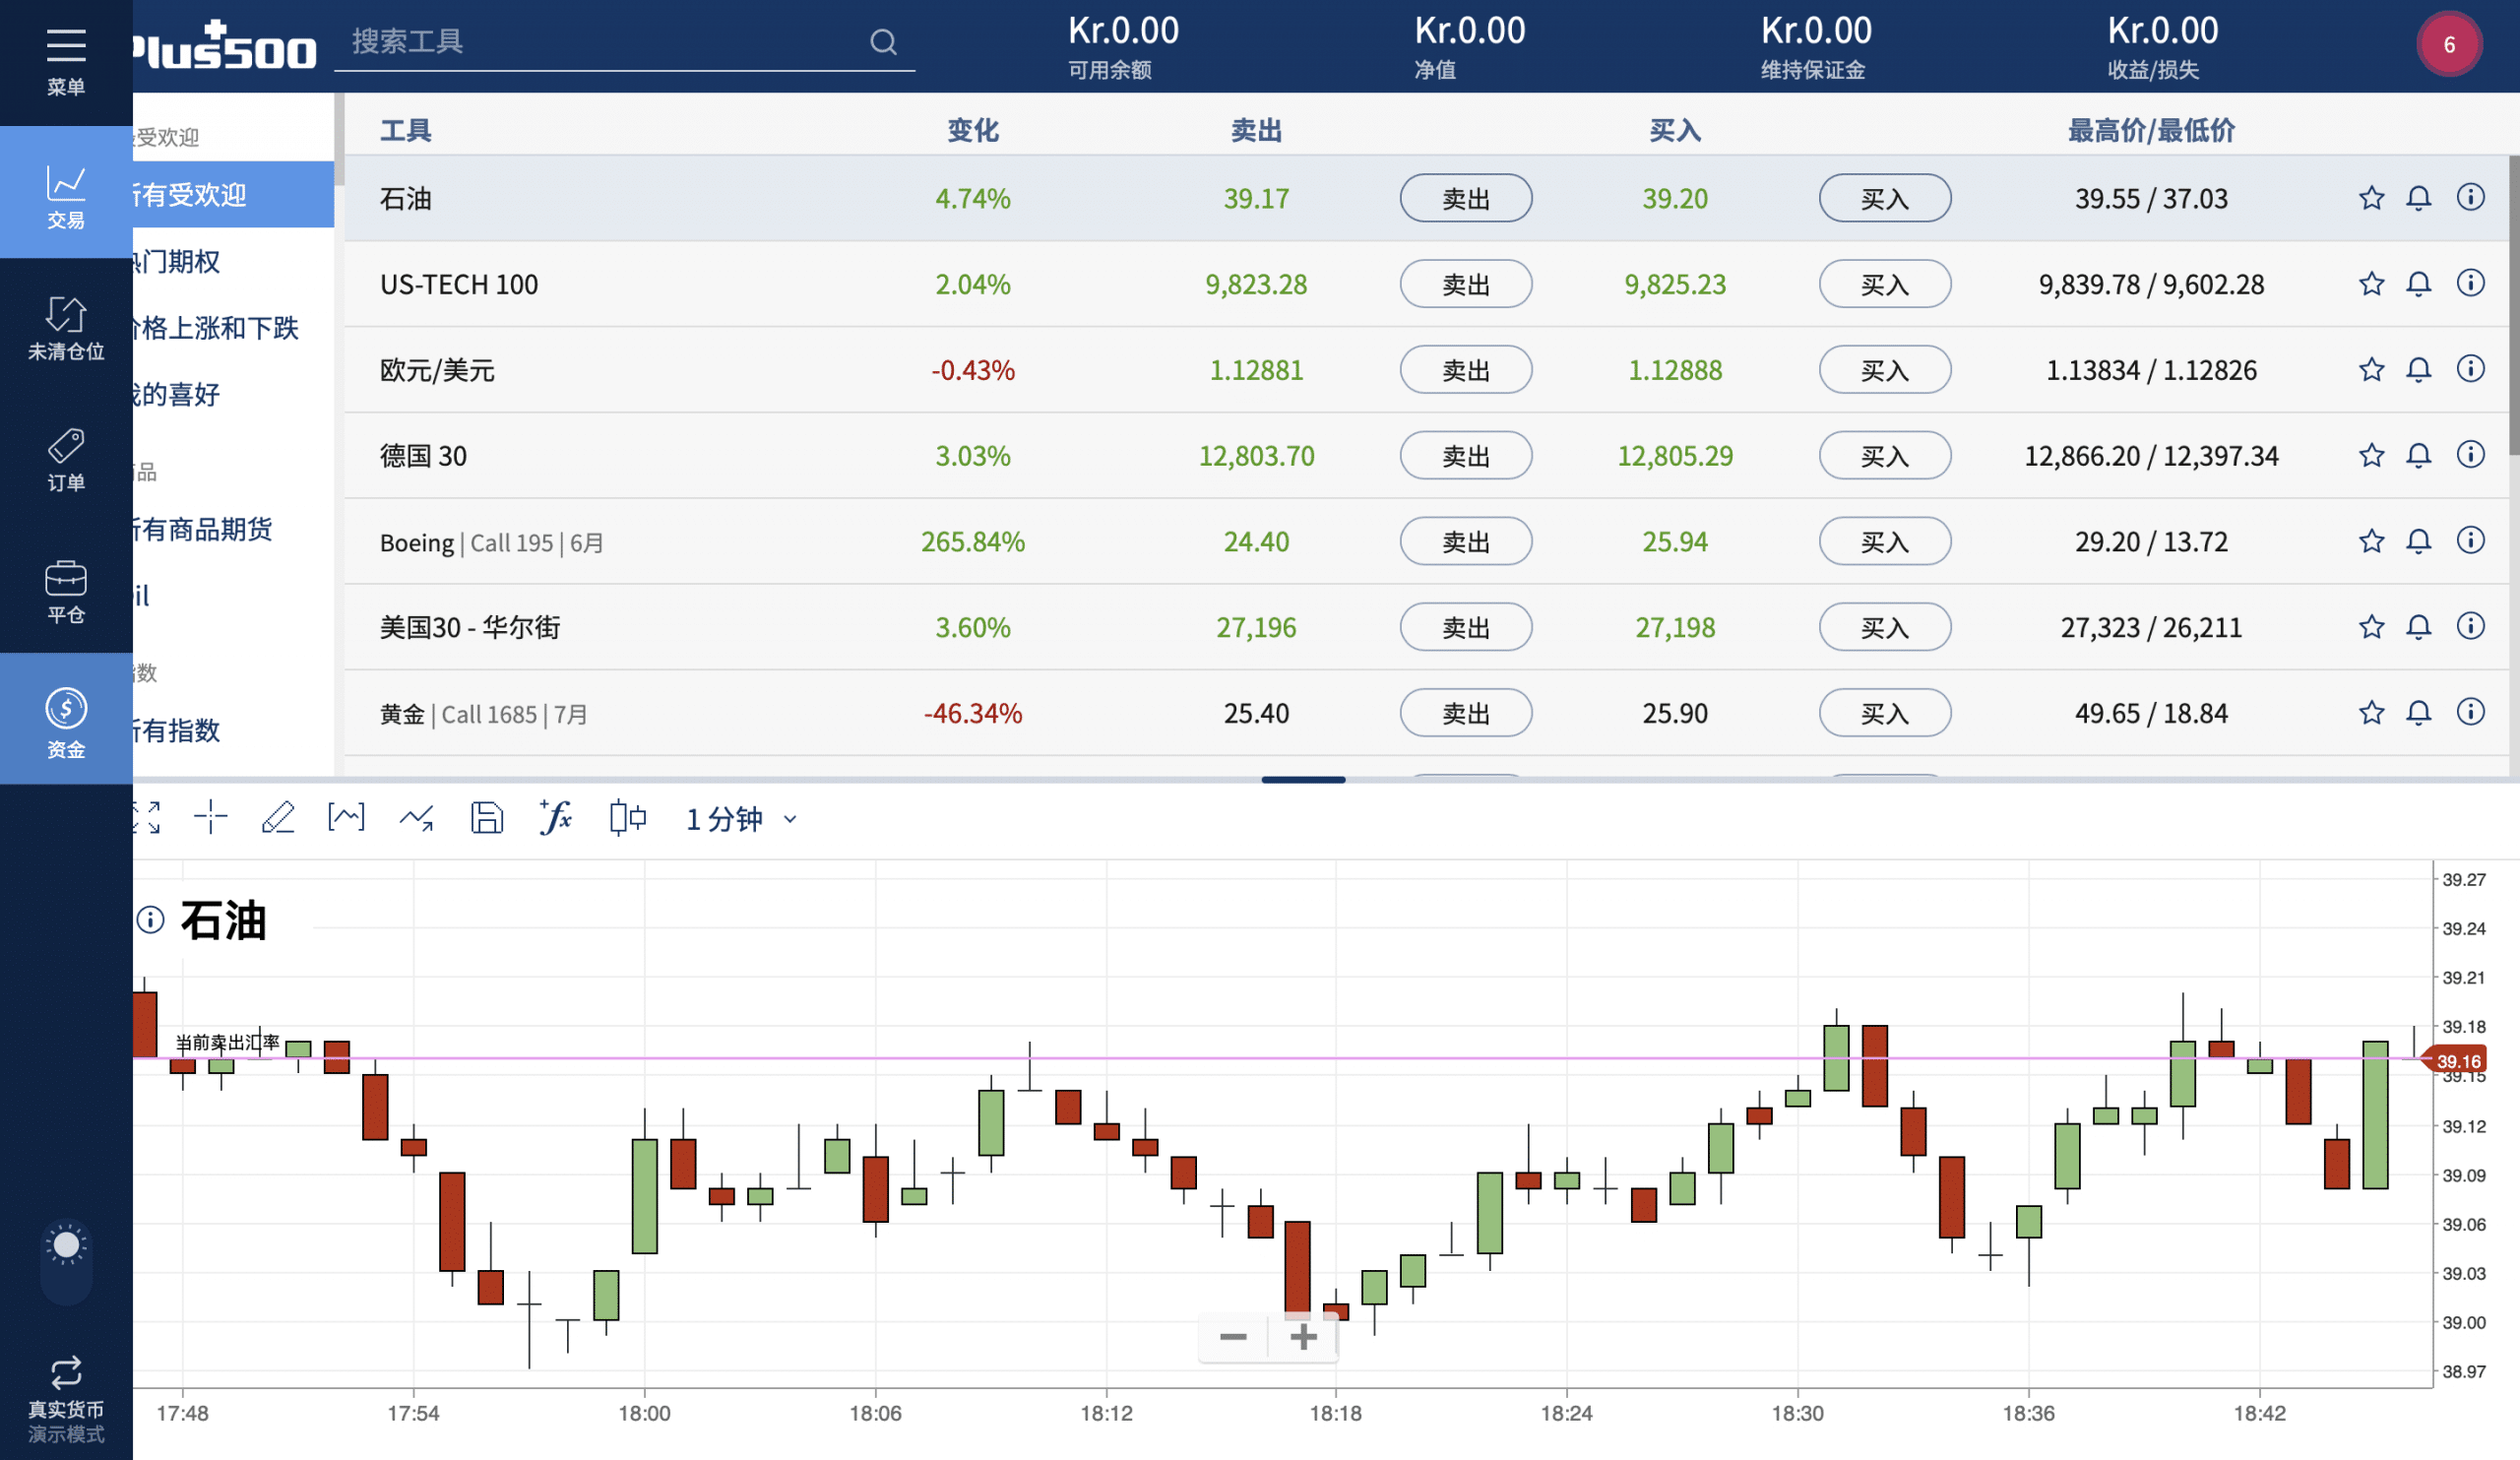
Task: Click 卖出 button for 石油
Action: coord(1465,198)
